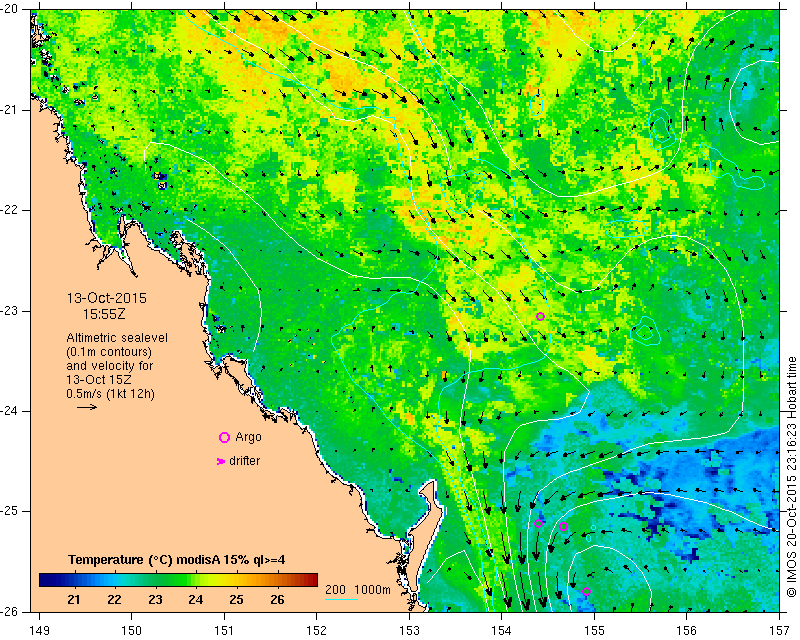Click the longitude axis label '149'
This screenshot has height=640, width=800.
[39, 631]
